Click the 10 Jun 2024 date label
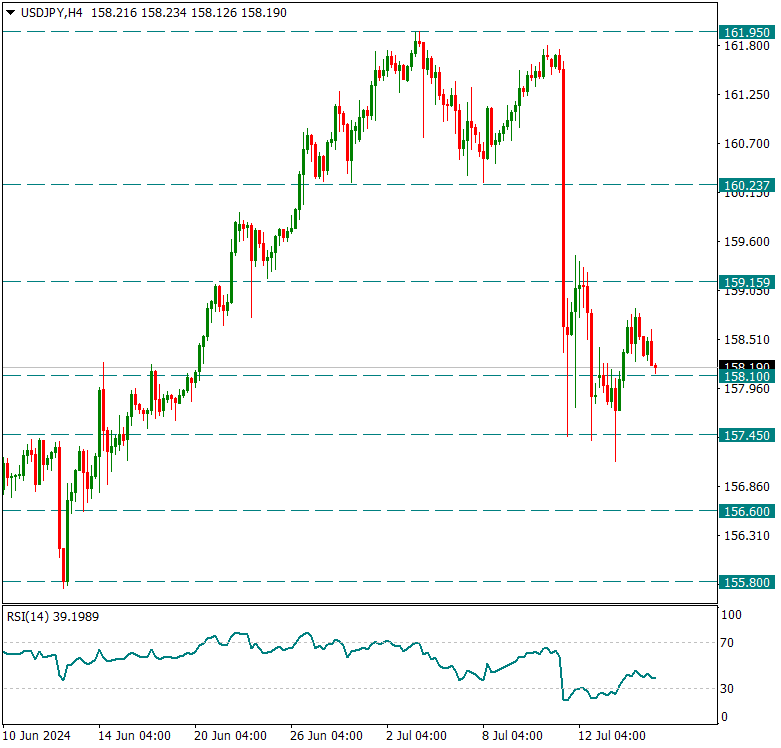The image size is (781, 748). point(36,736)
